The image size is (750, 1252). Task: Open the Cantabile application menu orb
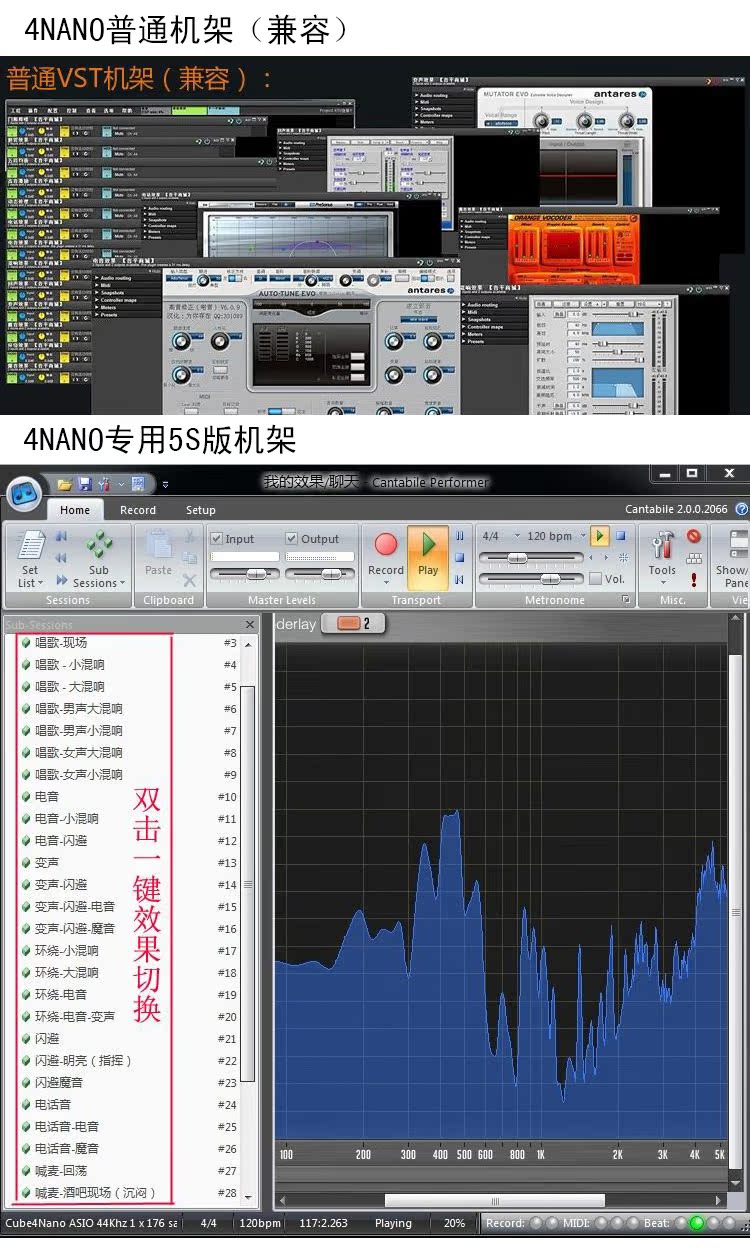tap(24, 494)
